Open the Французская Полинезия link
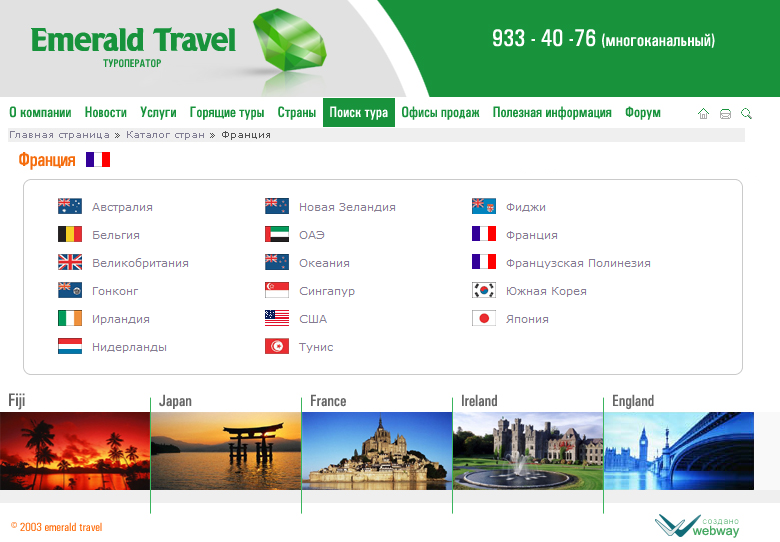 tap(578, 263)
